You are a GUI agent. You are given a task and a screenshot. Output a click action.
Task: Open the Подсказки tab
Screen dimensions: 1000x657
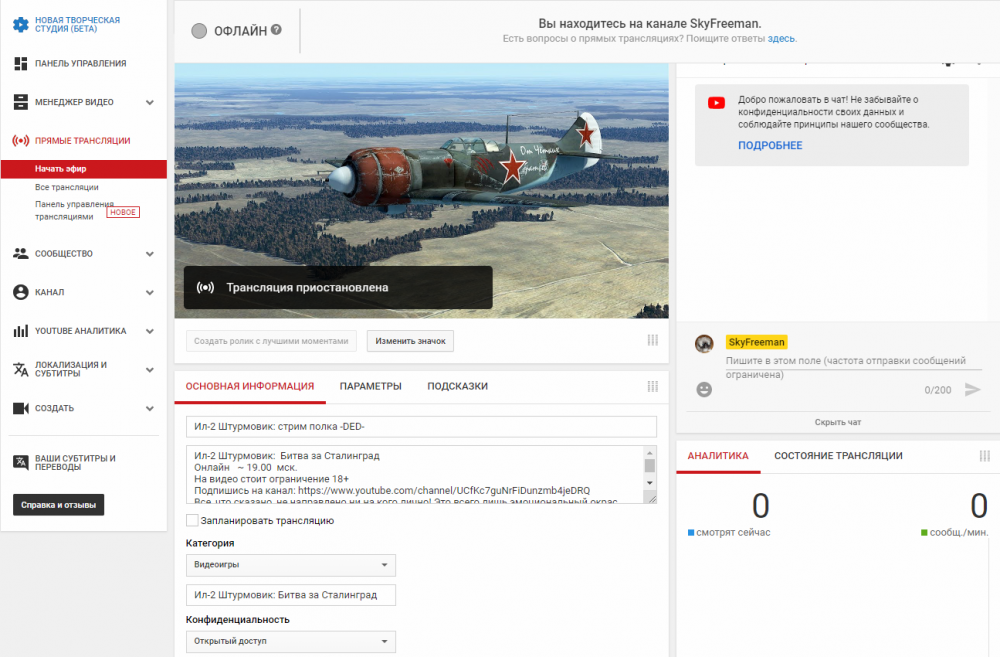click(457, 386)
